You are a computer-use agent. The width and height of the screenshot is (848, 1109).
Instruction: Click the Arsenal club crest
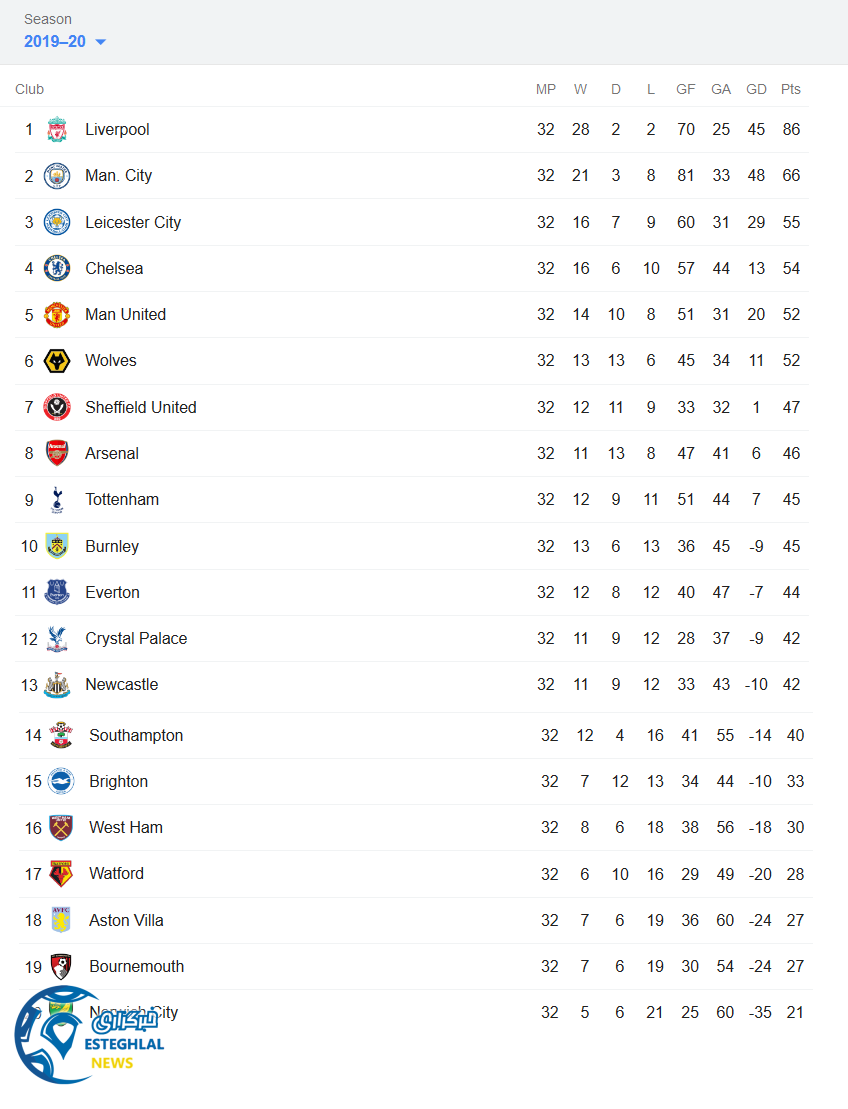(57, 454)
